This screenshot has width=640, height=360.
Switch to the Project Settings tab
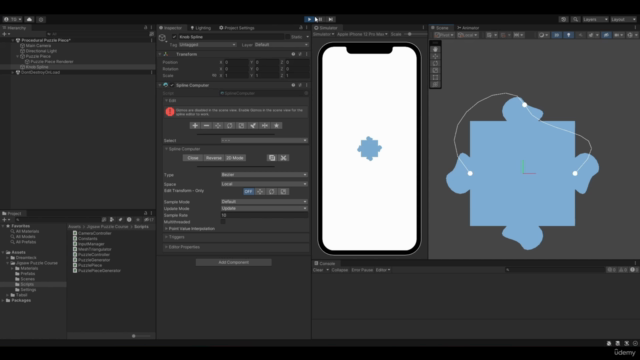237,28
